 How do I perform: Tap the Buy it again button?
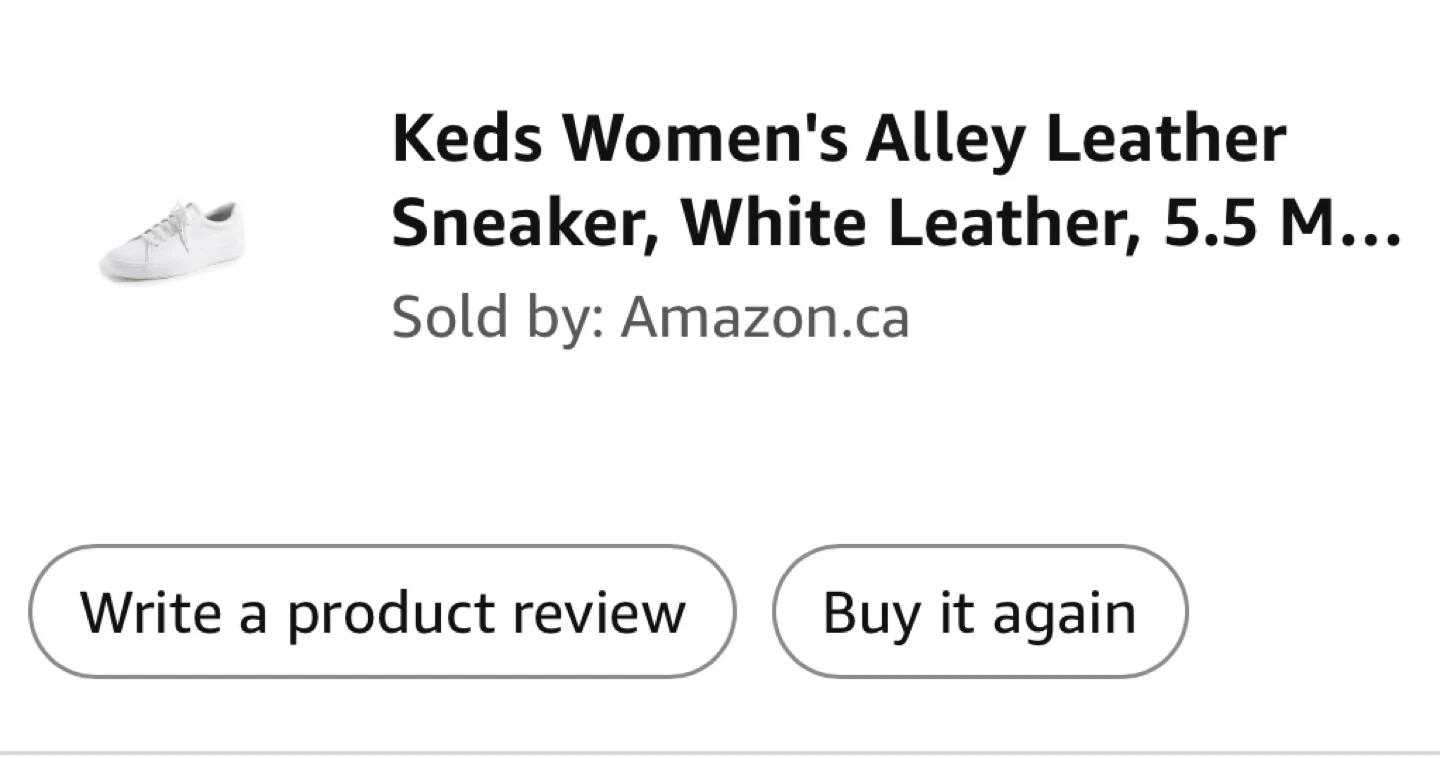coord(979,612)
